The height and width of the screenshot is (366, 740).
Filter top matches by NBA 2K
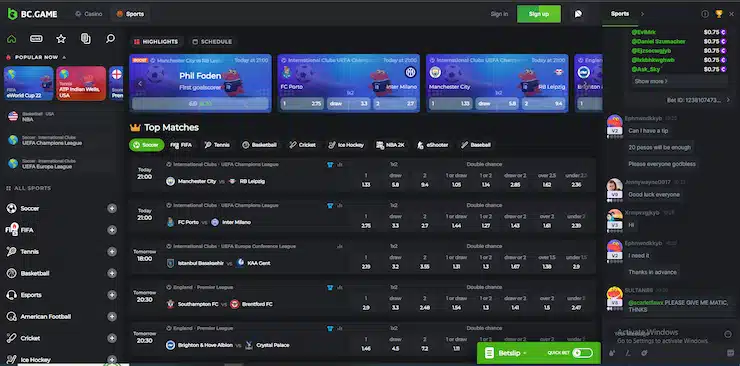click(x=391, y=145)
